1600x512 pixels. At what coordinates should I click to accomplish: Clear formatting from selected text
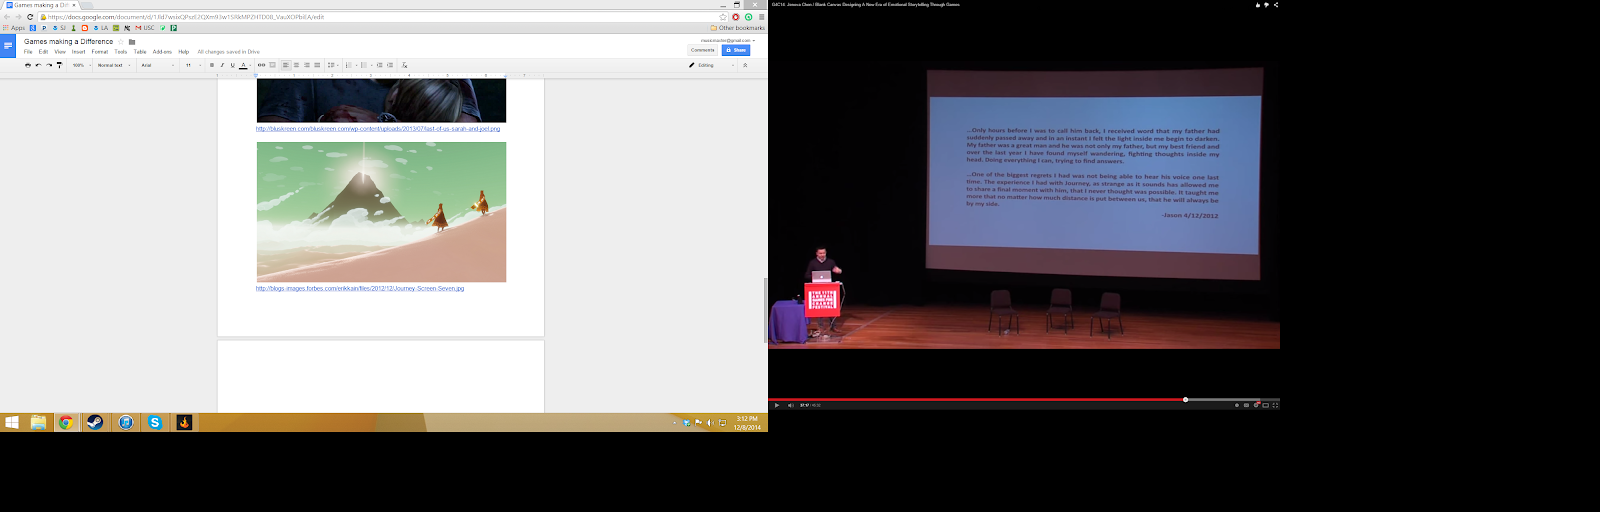pyautogui.click(x=404, y=65)
